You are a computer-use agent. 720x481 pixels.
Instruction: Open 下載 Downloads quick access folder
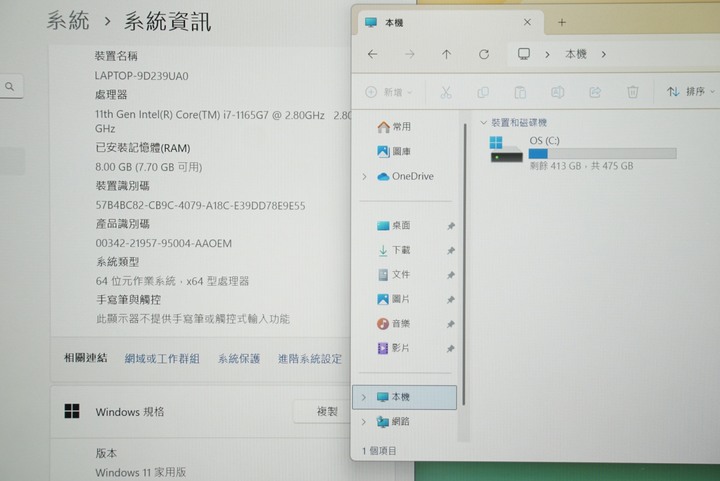click(x=394, y=250)
